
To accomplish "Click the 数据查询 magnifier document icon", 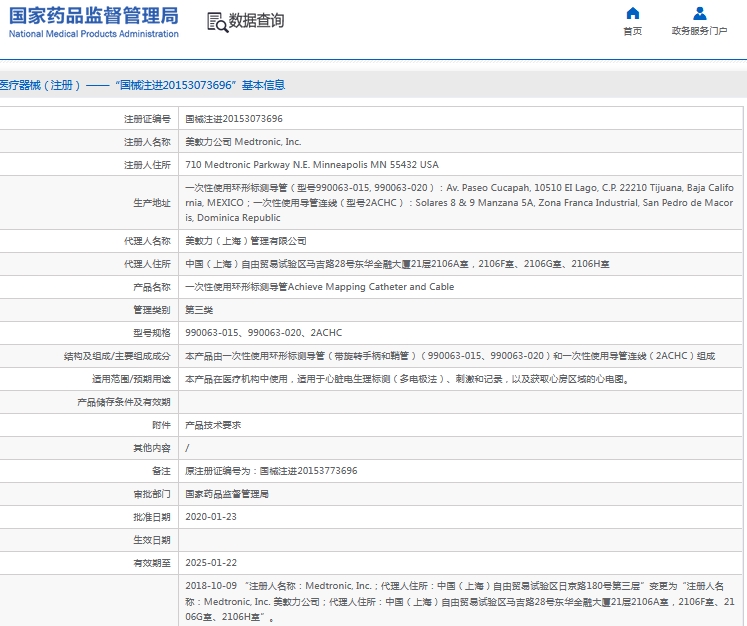I will [218, 22].
